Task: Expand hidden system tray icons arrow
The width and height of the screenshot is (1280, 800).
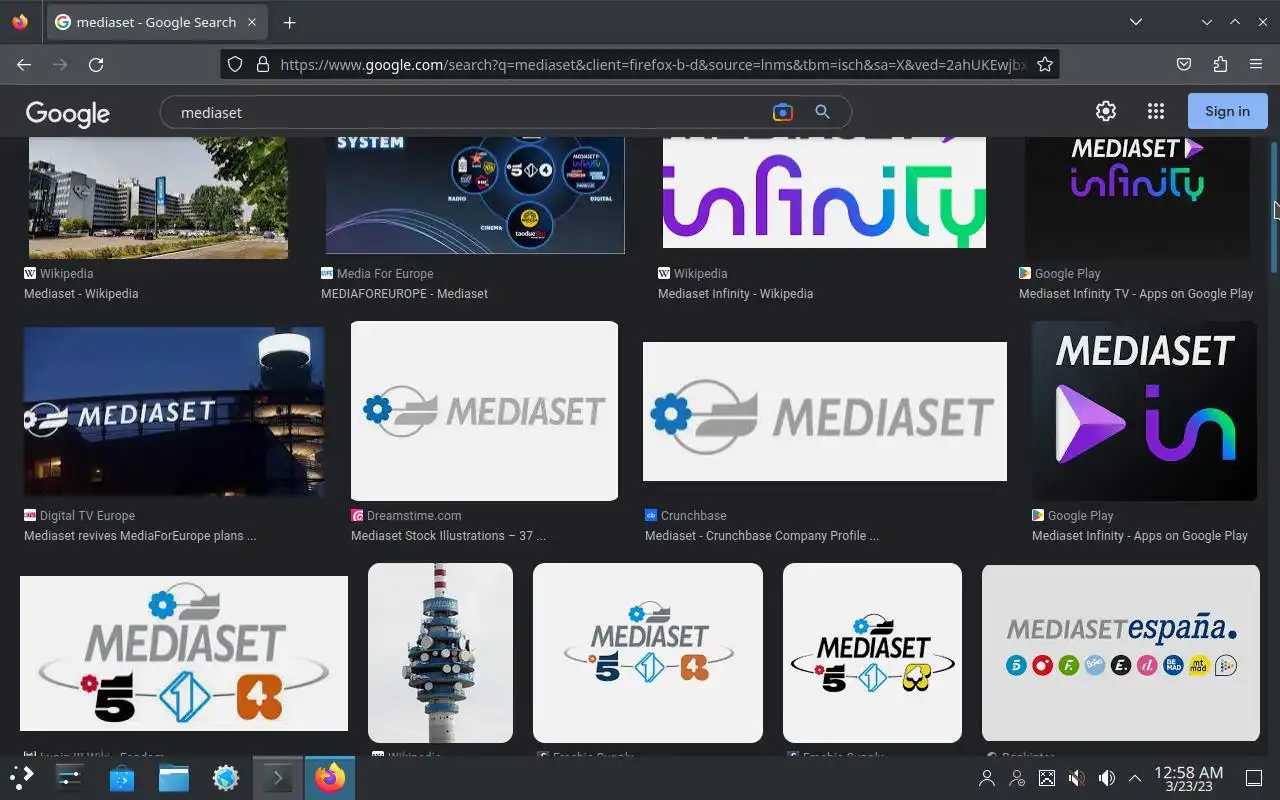Action: point(1135,778)
